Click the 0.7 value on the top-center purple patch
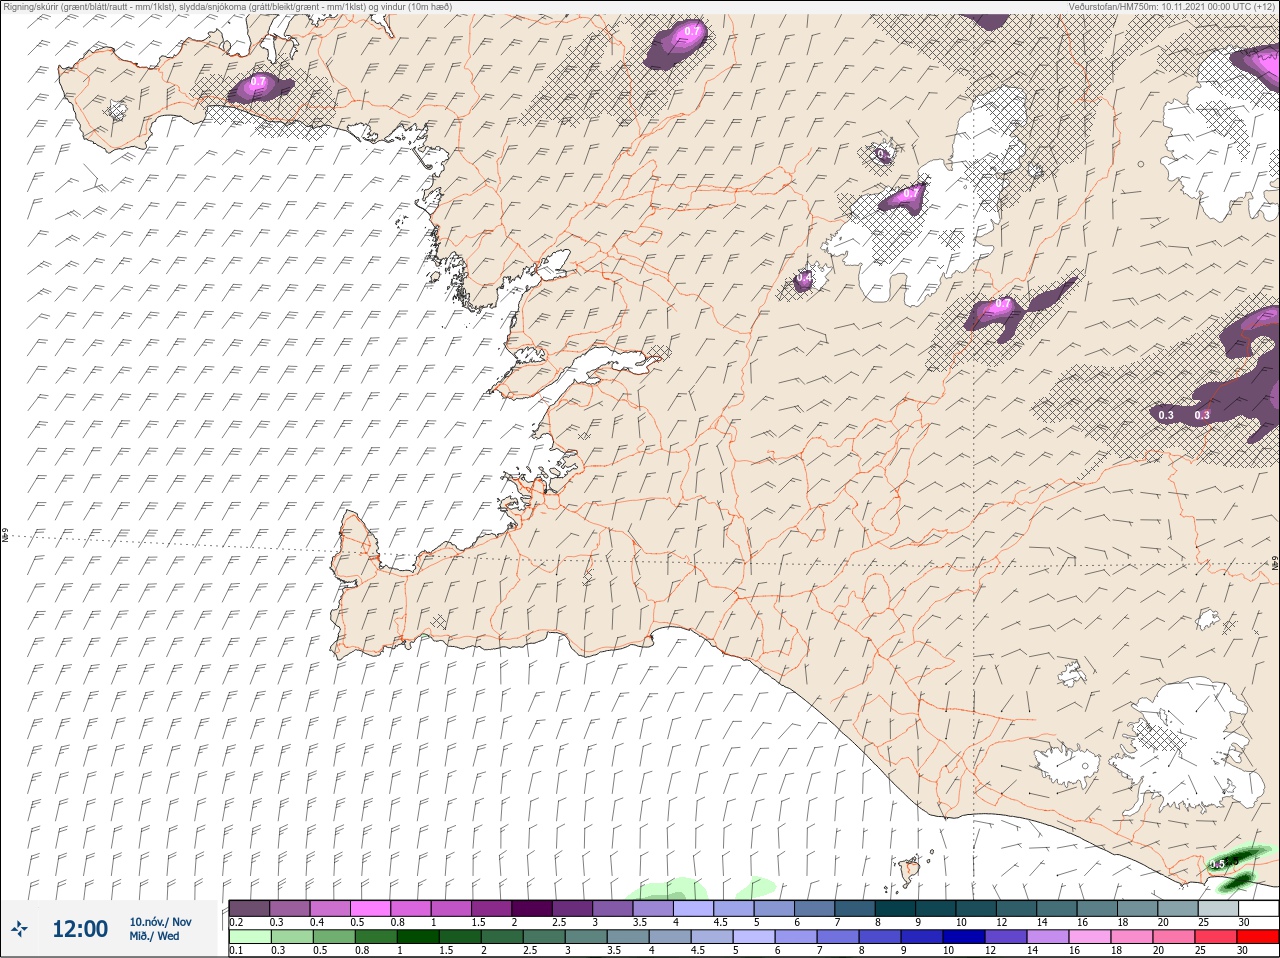Screen dimensions: 1280x958 (x=692, y=32)
